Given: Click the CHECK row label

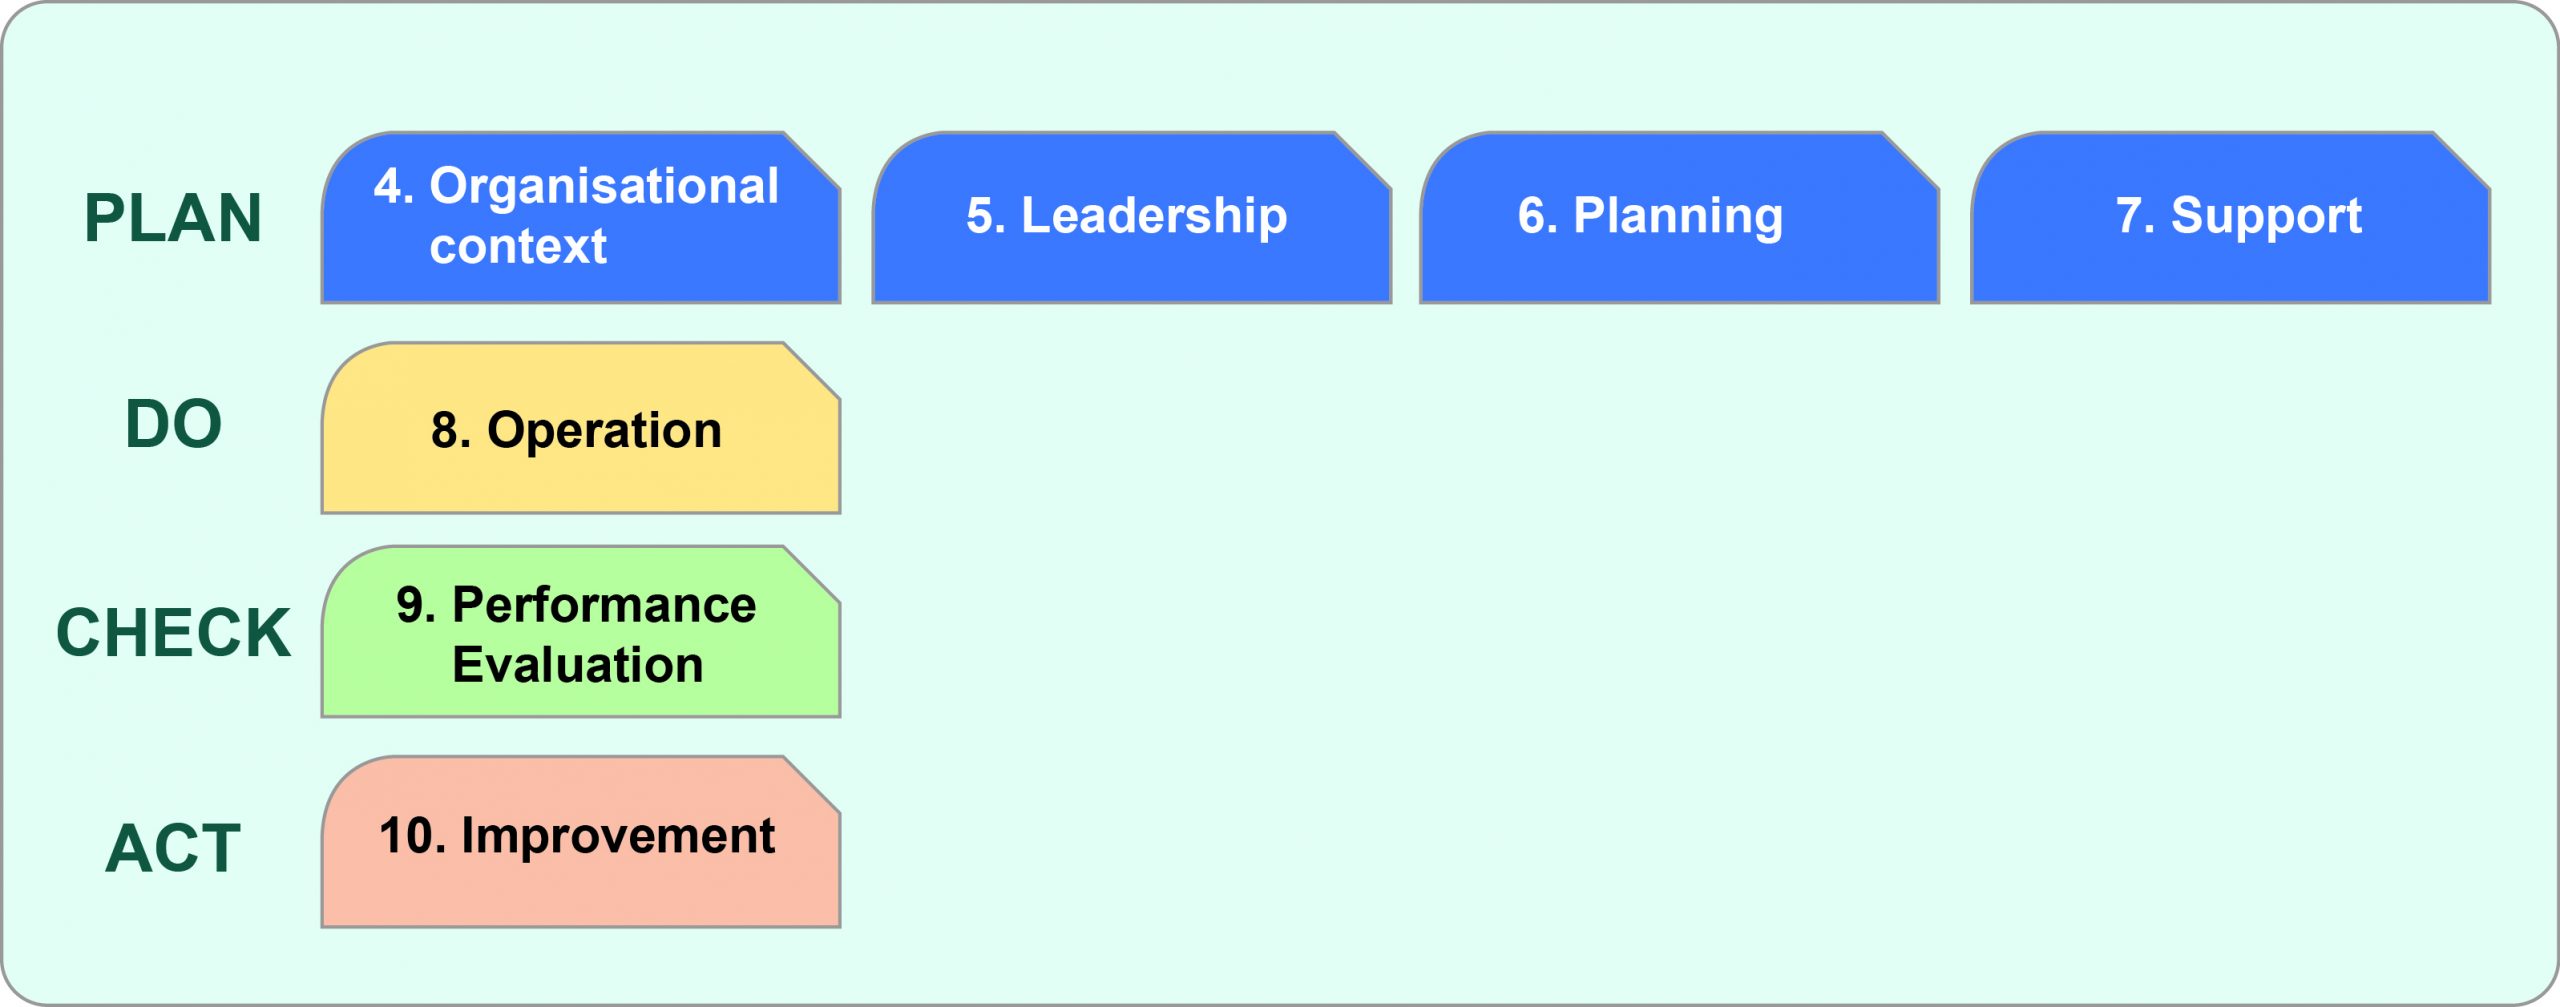Looking at the screenshot, I should coord(173,632).
